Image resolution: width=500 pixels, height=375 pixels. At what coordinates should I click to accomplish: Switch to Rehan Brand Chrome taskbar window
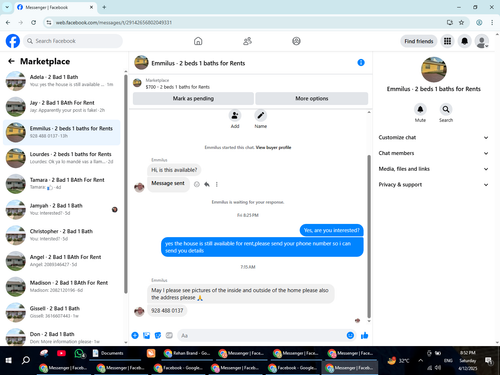[187, 353]
